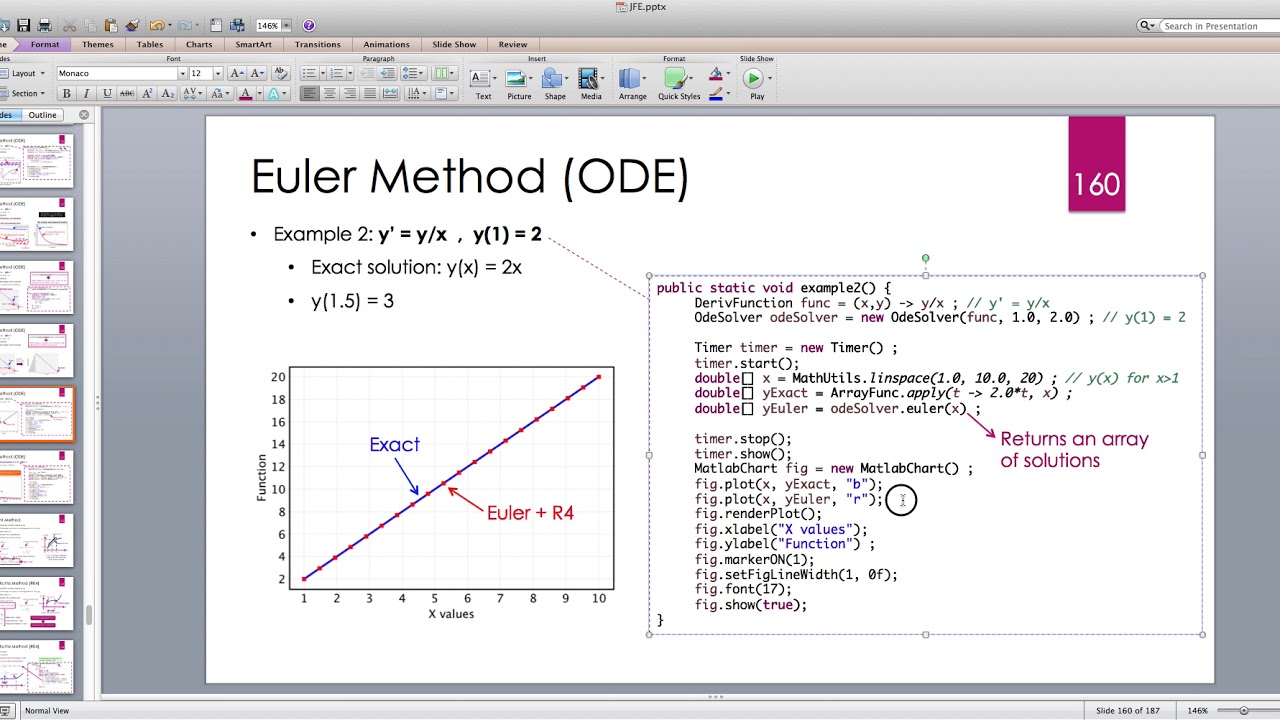Expand the Layout dropdown
The width and height of the screenshot is (1280, 720).
point(26,73)
